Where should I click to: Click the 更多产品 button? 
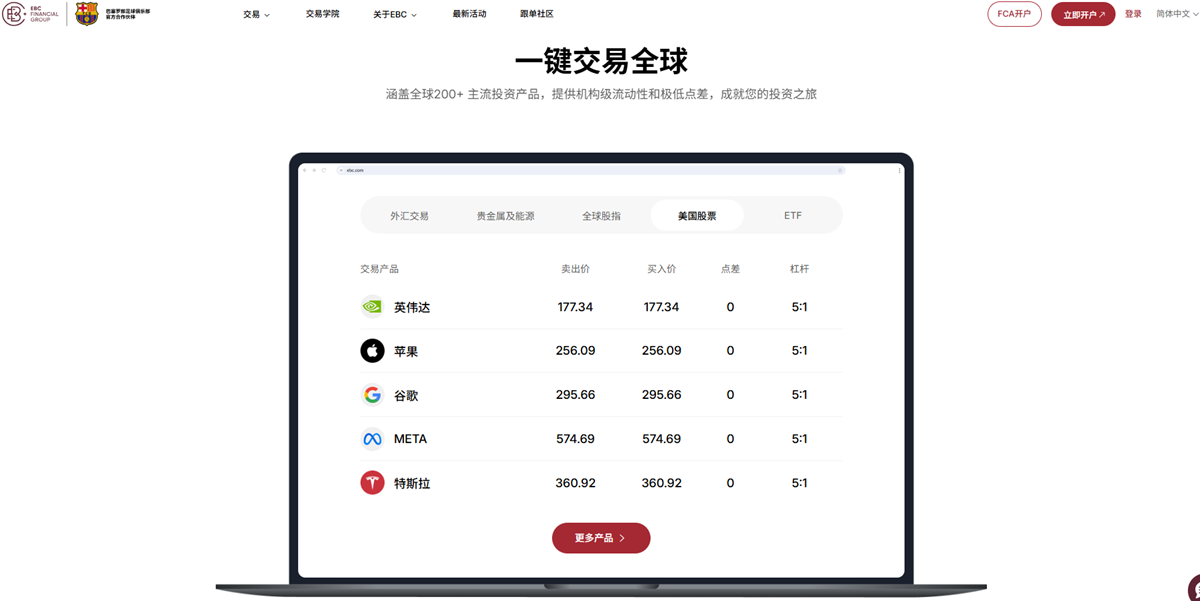601,537
